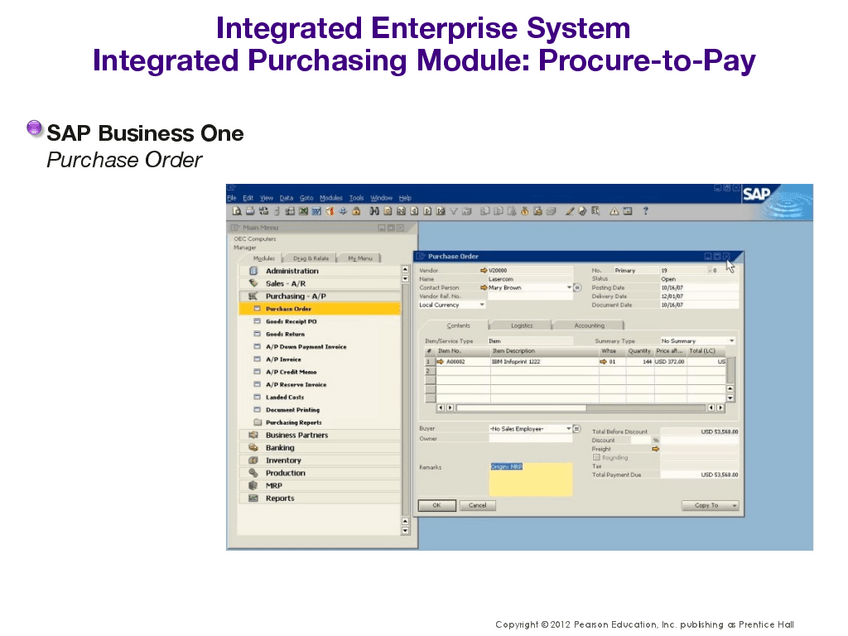Open the Buyer No Sales Employee dropdown
Viewport: 848px width, 636px height.
568,429
